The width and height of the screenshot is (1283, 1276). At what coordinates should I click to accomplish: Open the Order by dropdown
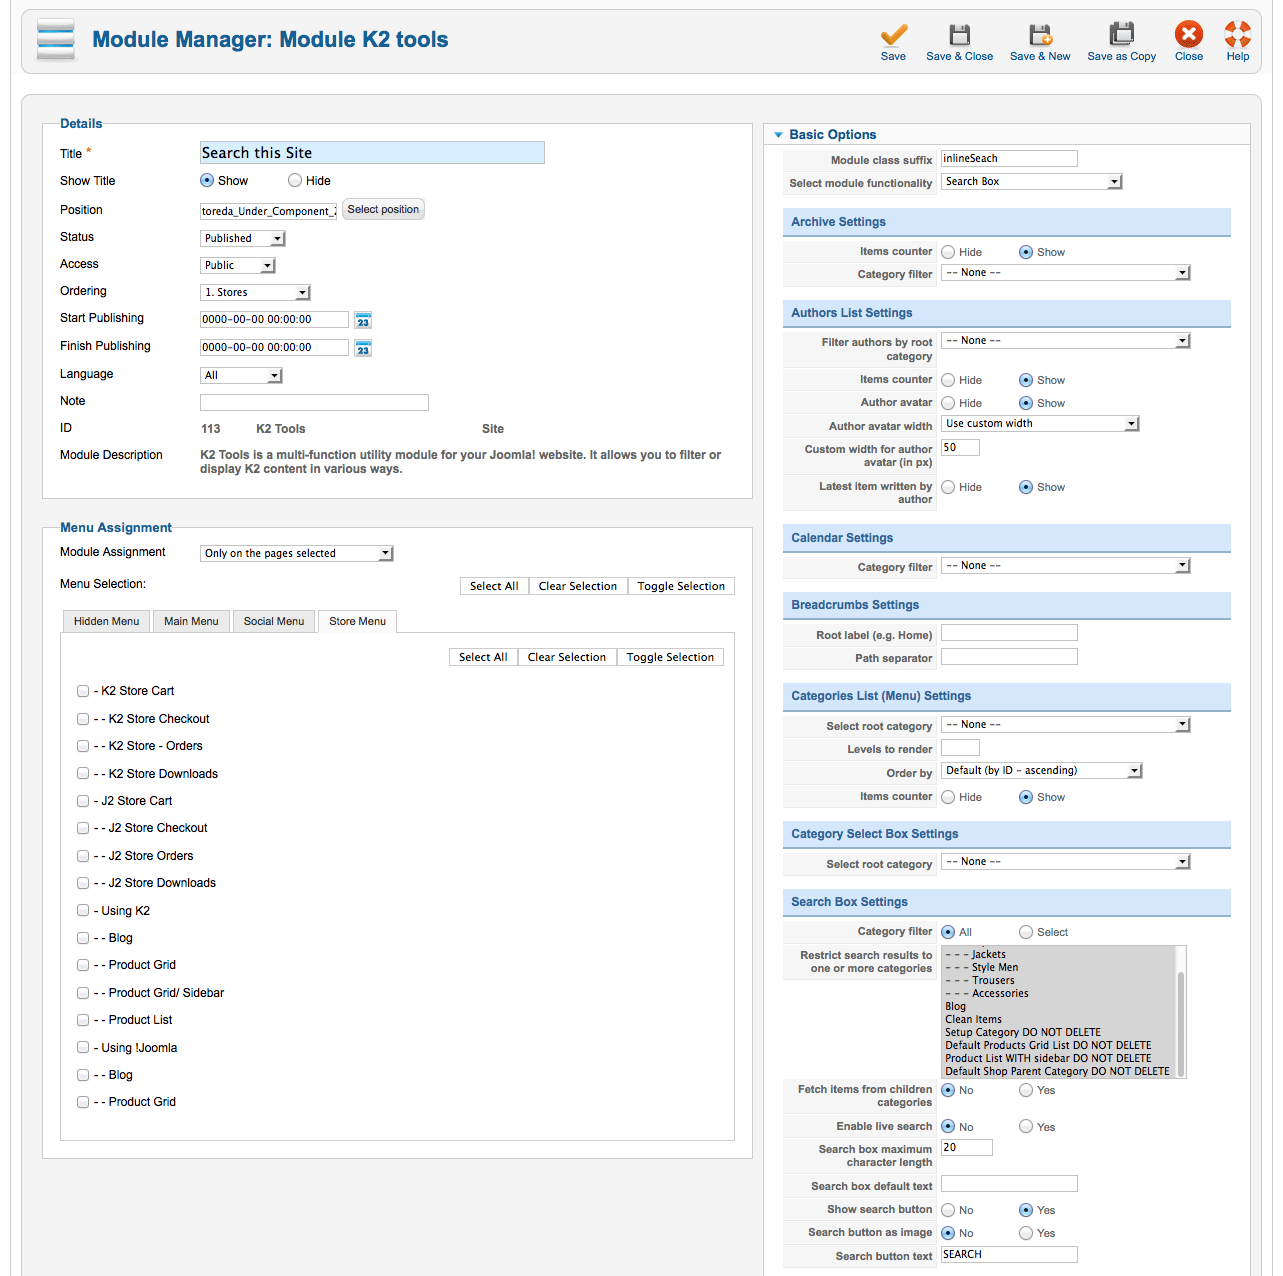point(1042,771)
